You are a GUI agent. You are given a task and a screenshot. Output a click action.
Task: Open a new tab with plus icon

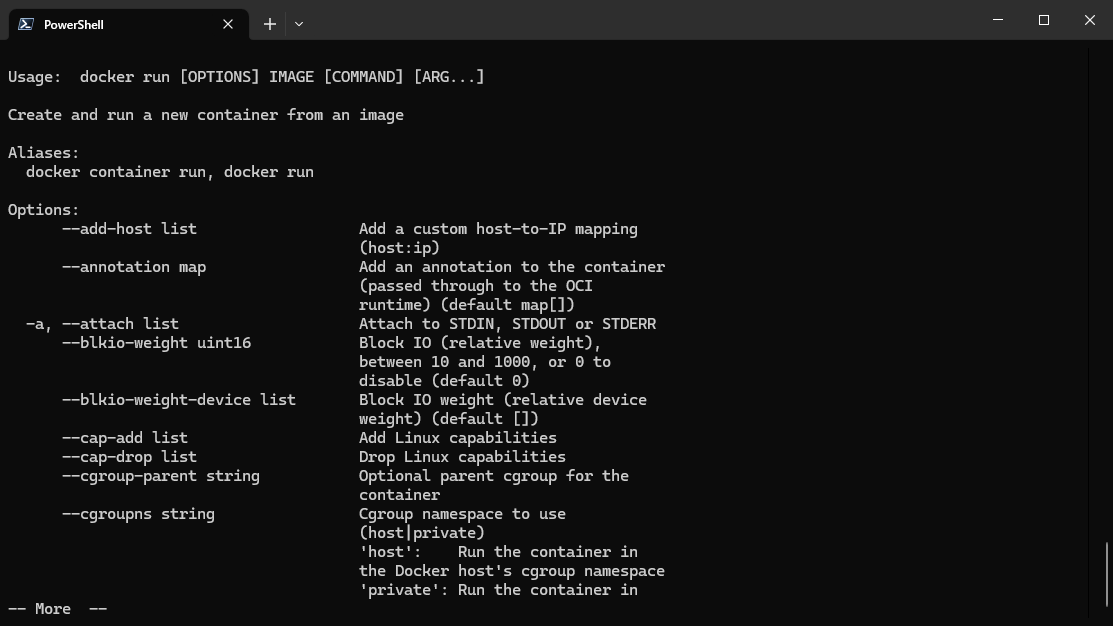pyautogui.click(x=270, y=24)
